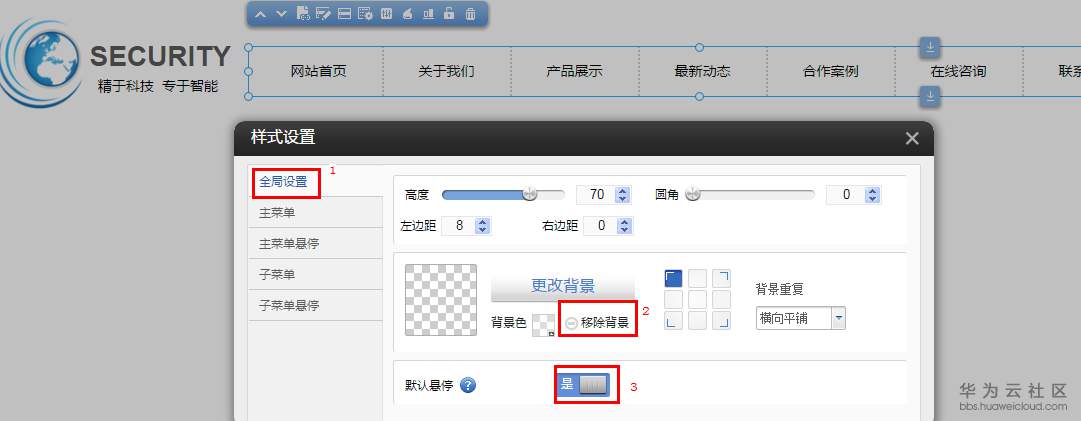The height and width of the screenshot is (421, 1081).
Task: Close the 样式设置 dialog
Action: point(912,138)
